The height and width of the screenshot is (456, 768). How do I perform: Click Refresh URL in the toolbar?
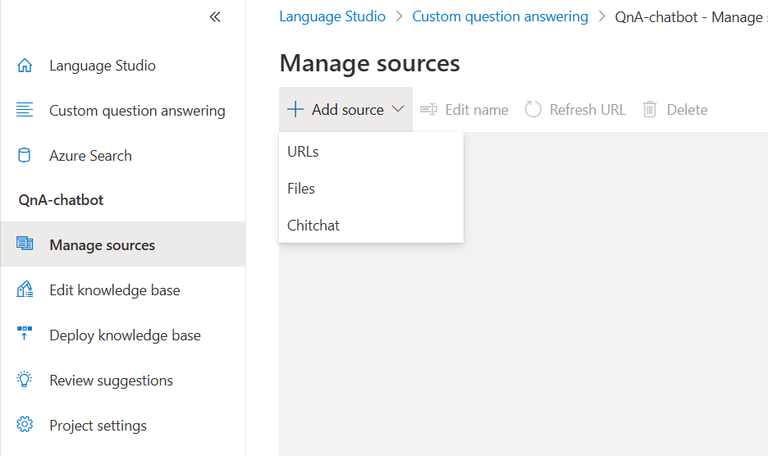pos(575,110)
